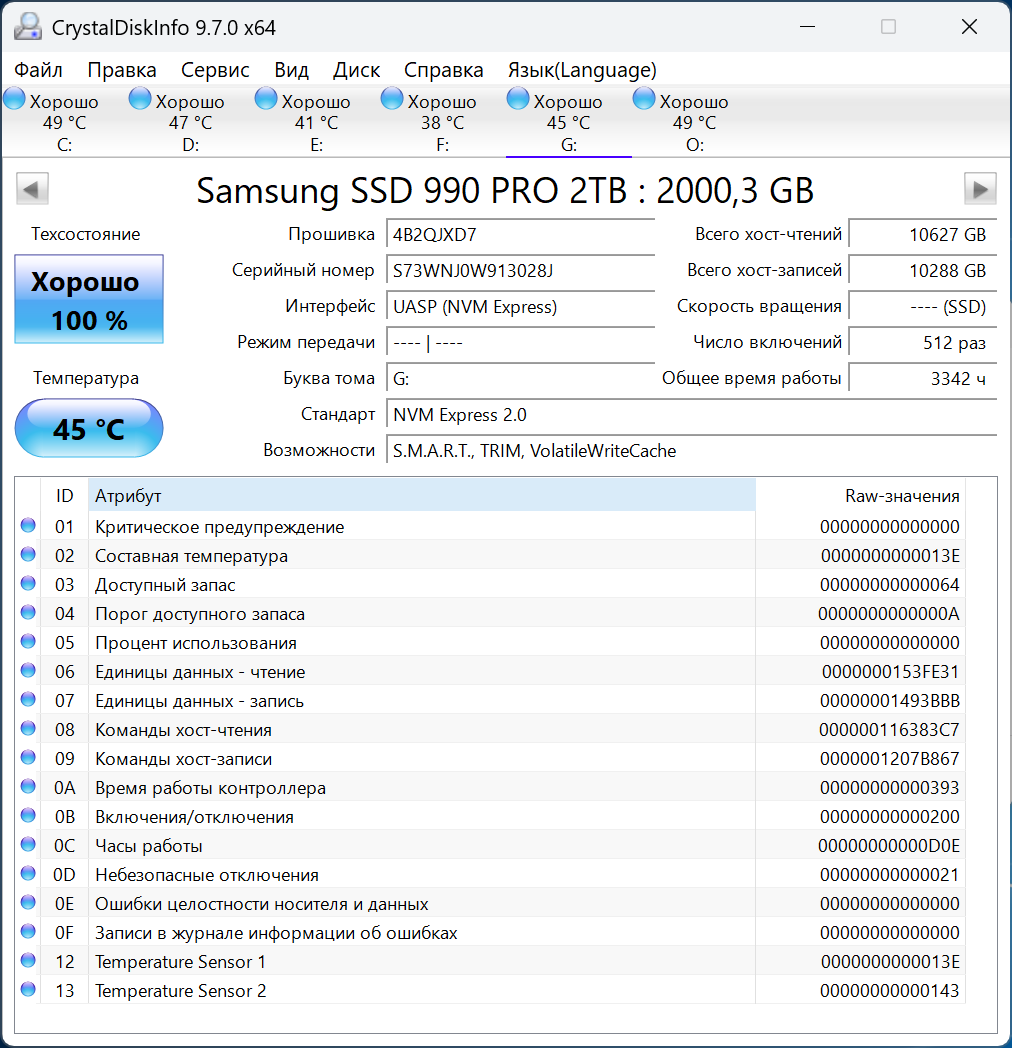Click the left arrow to view previous drive
1012x1048 pixels.
(x=31, y=188)
